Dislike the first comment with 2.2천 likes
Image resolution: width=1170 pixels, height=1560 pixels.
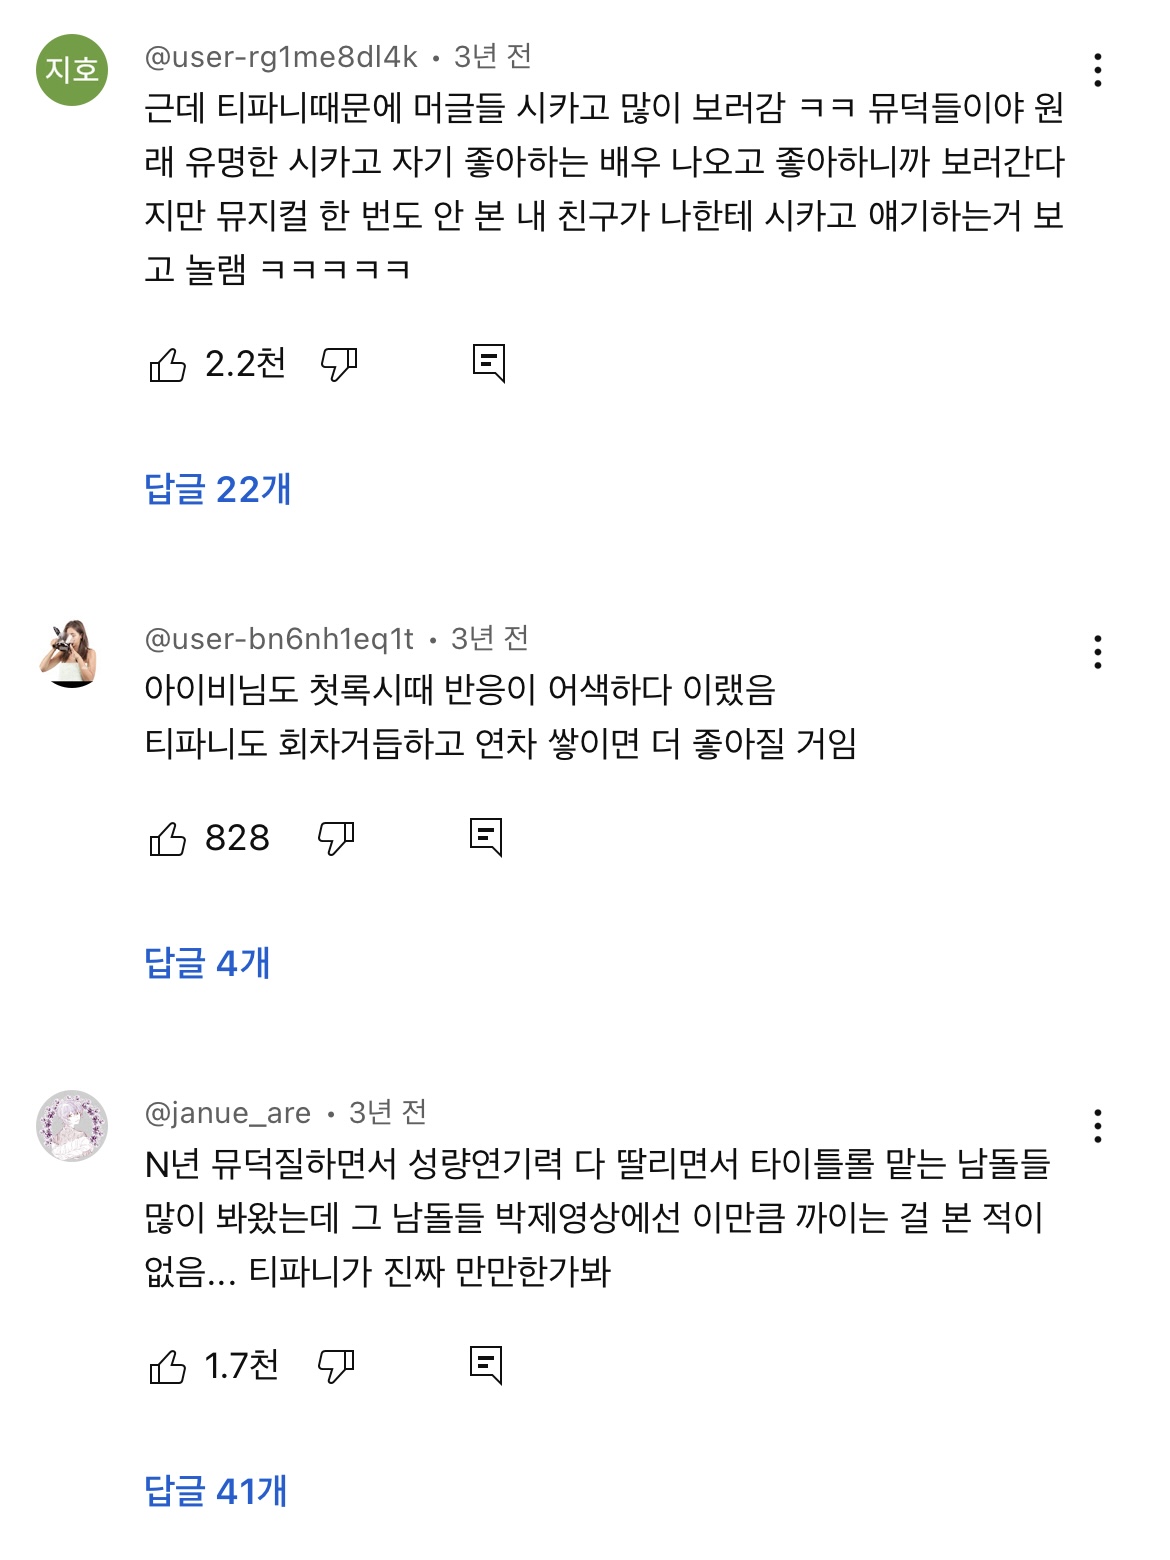click(339, 364)
